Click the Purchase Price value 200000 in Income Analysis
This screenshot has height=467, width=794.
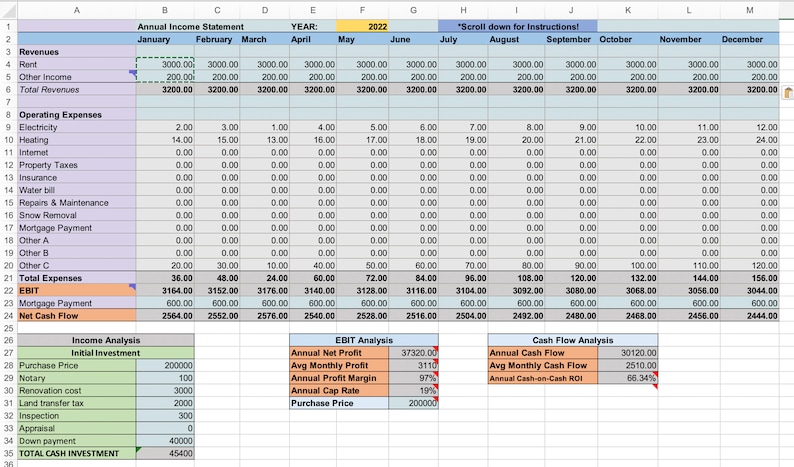(165, 365)
